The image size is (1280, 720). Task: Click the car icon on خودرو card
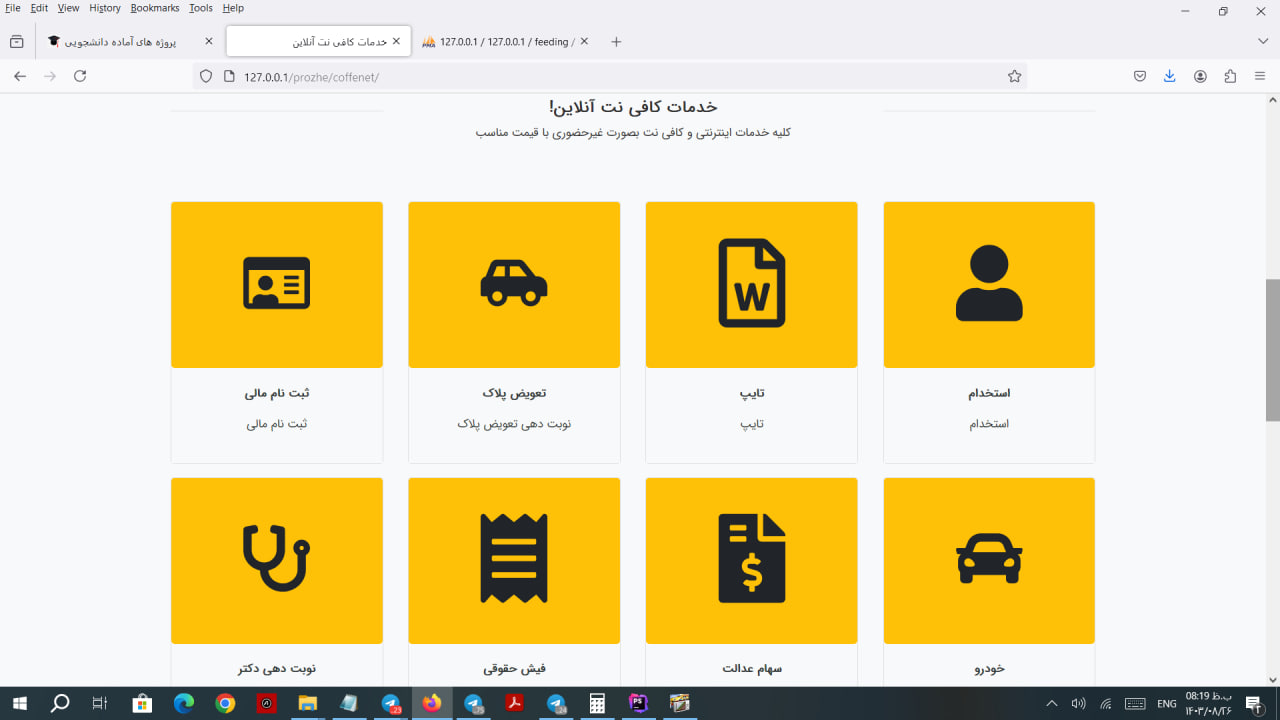989,560
